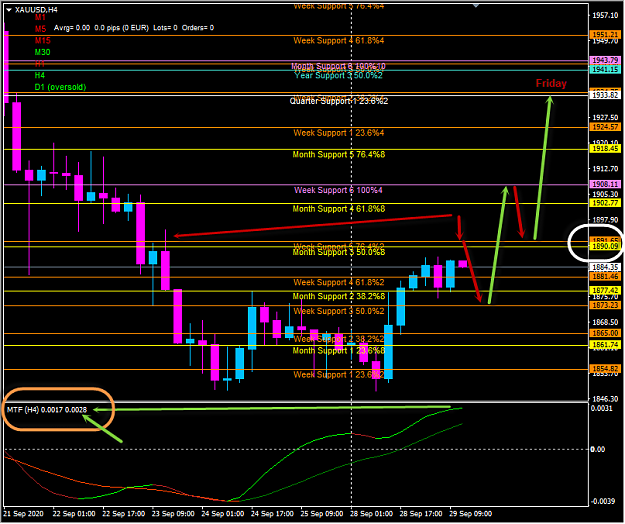The height and width of the screenshot is (524, 625).
Task: Click the Month Support 1 23.6%8 label
Action: [x=339, y=351]
